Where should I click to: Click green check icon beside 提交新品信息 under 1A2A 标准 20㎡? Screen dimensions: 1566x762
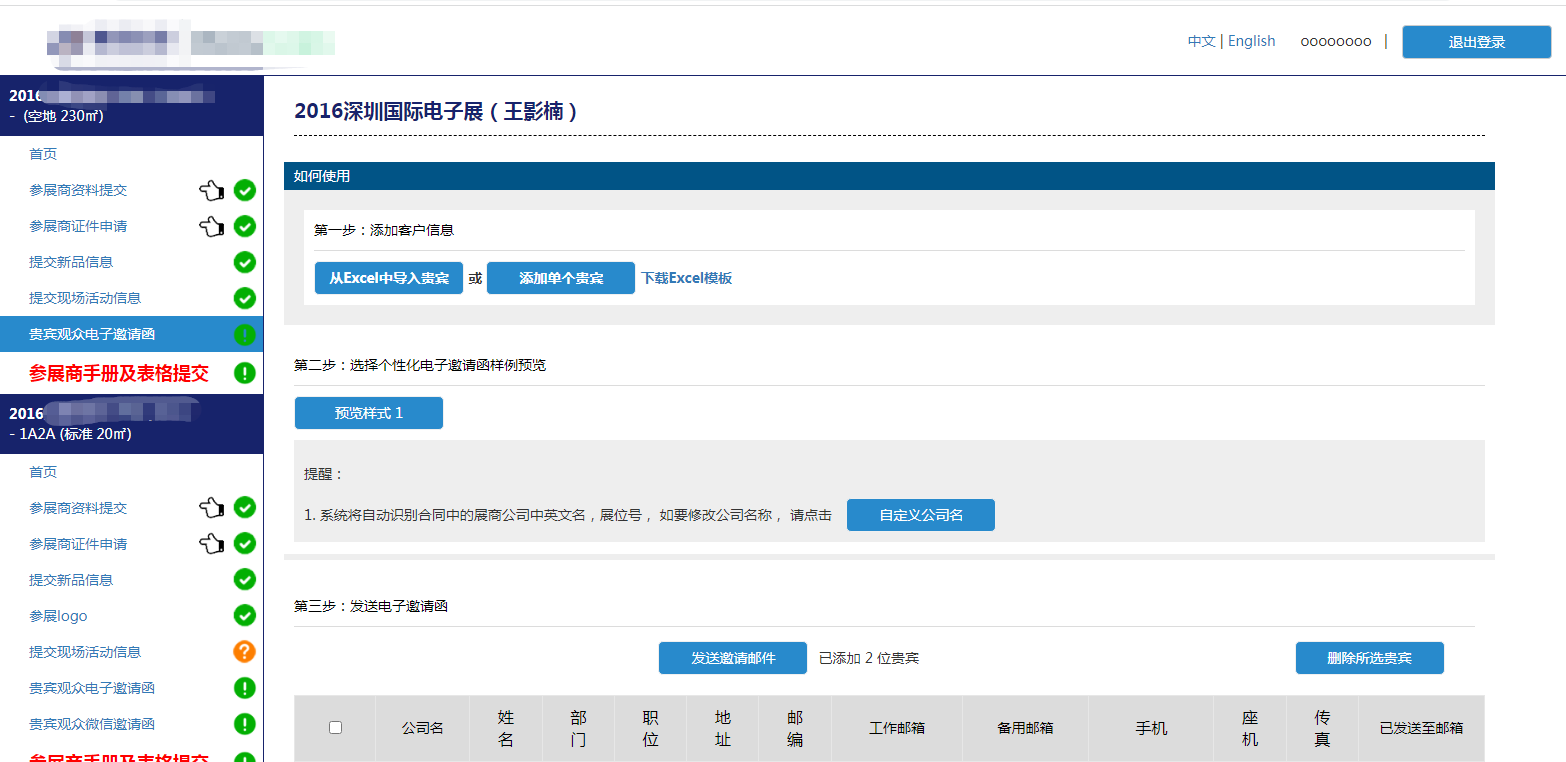pos(245,580)
